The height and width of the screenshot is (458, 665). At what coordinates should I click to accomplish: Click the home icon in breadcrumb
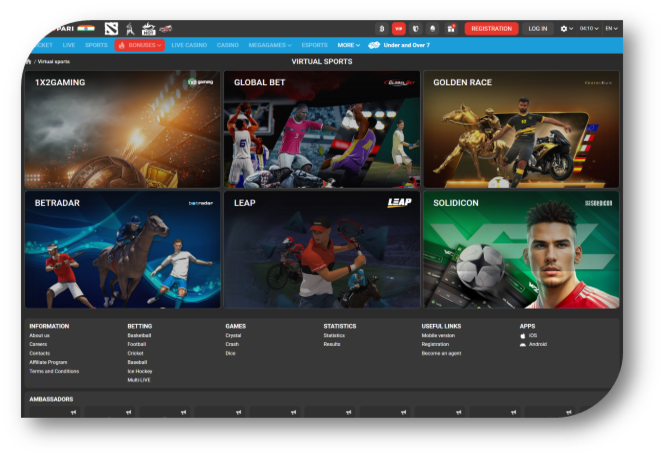tap(29, 62)
